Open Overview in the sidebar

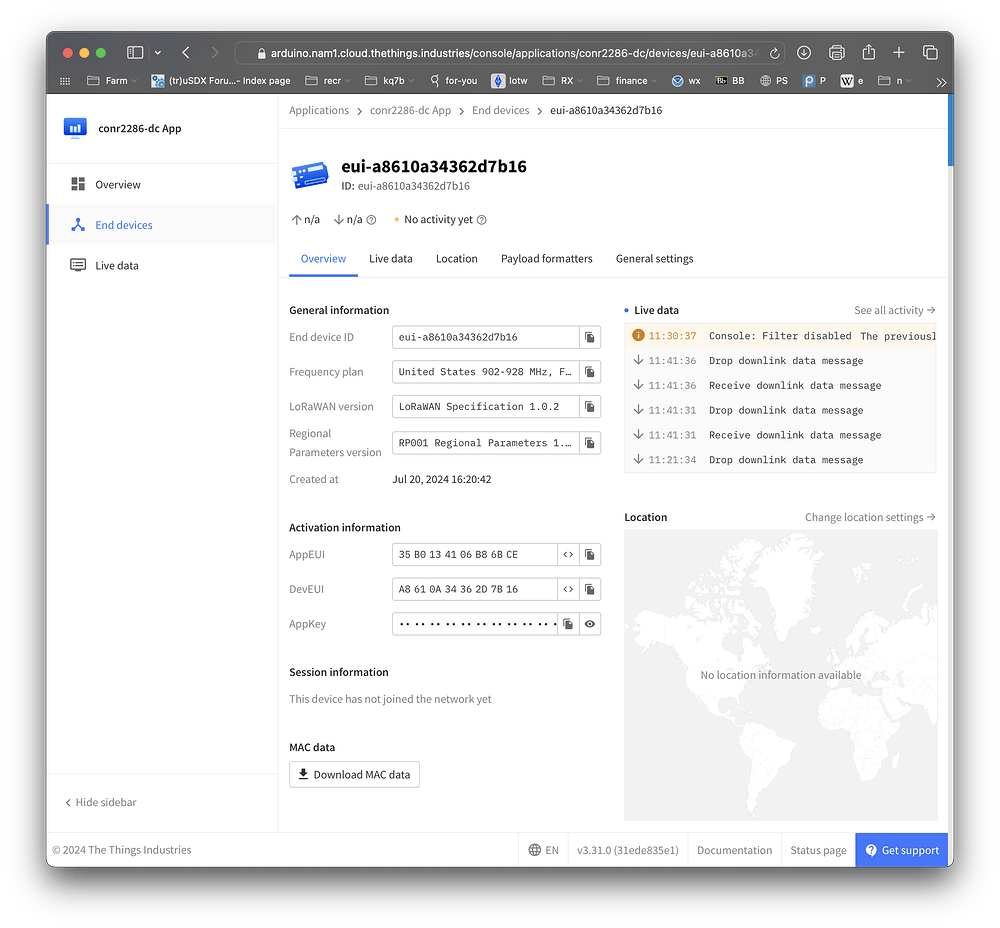(x=162, y=184)
